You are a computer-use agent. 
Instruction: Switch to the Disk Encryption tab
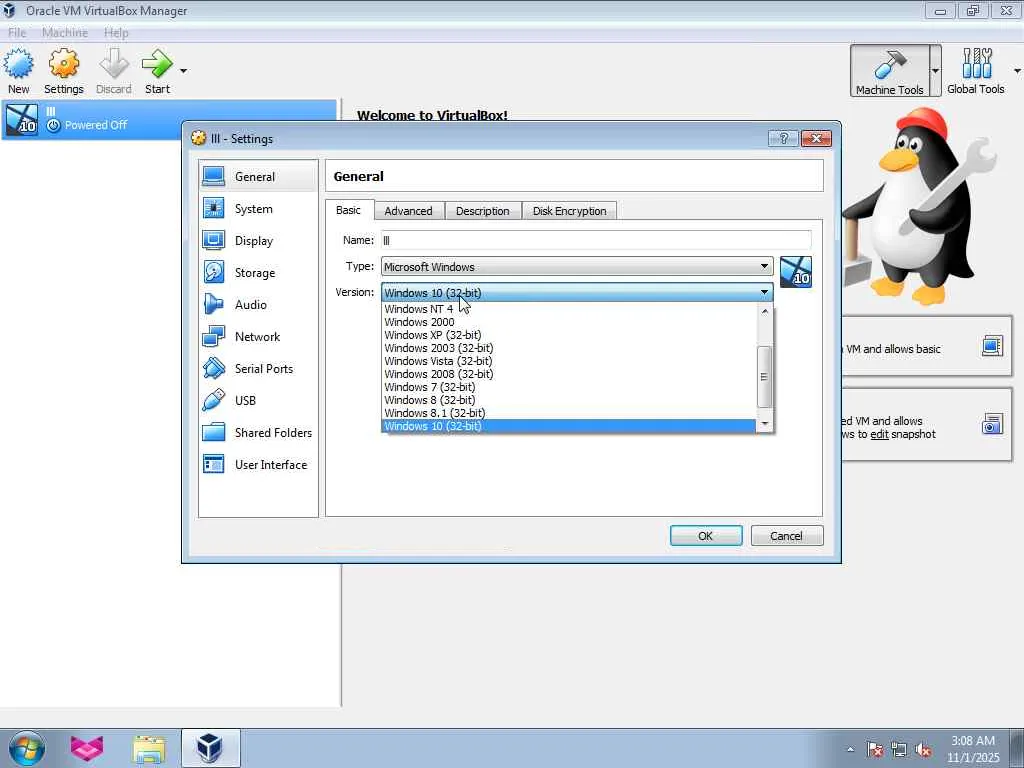click(x=569, y=211)
